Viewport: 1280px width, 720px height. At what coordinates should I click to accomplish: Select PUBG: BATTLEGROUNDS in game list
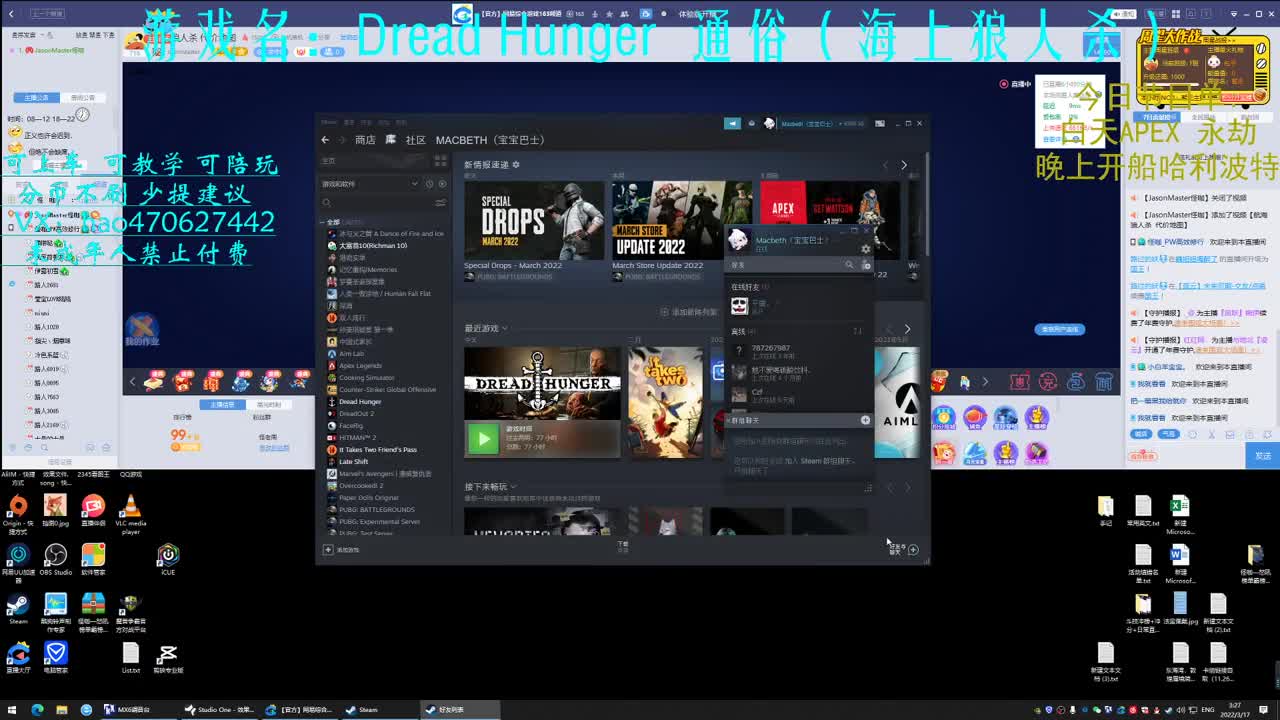pos(370,510)
